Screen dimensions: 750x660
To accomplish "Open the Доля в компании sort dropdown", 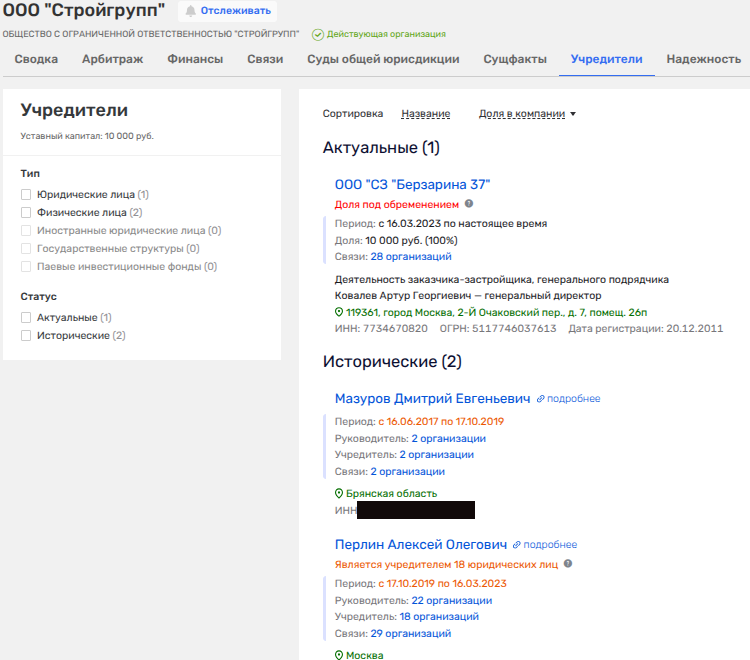I will click(527, 114).
